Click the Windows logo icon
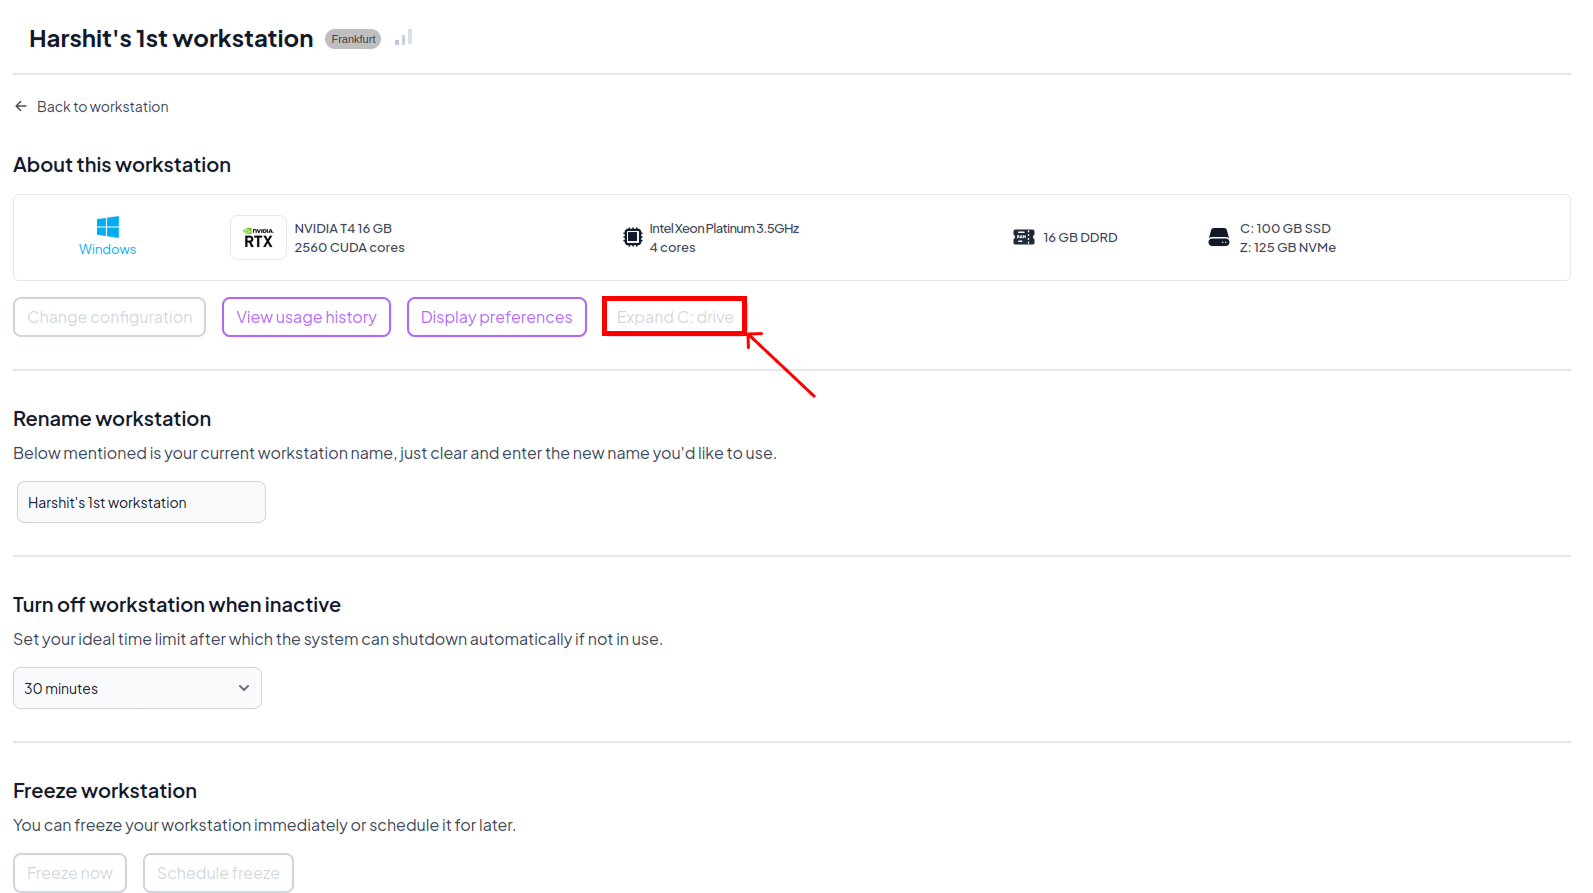Viewport: 1593px width, 893px height. tap(108, 227)
